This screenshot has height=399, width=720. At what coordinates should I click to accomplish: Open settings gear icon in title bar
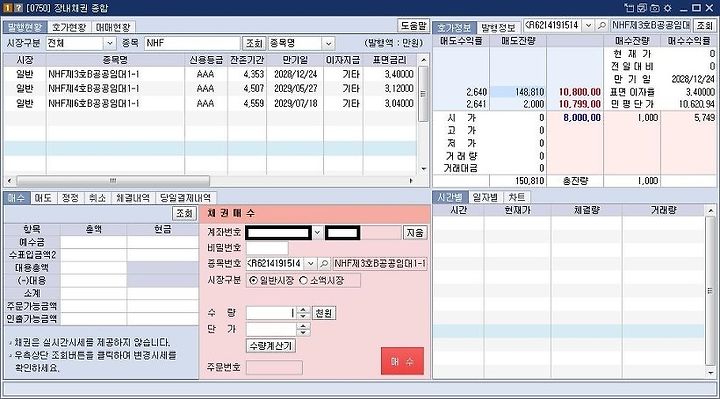(x=667, y=8)
